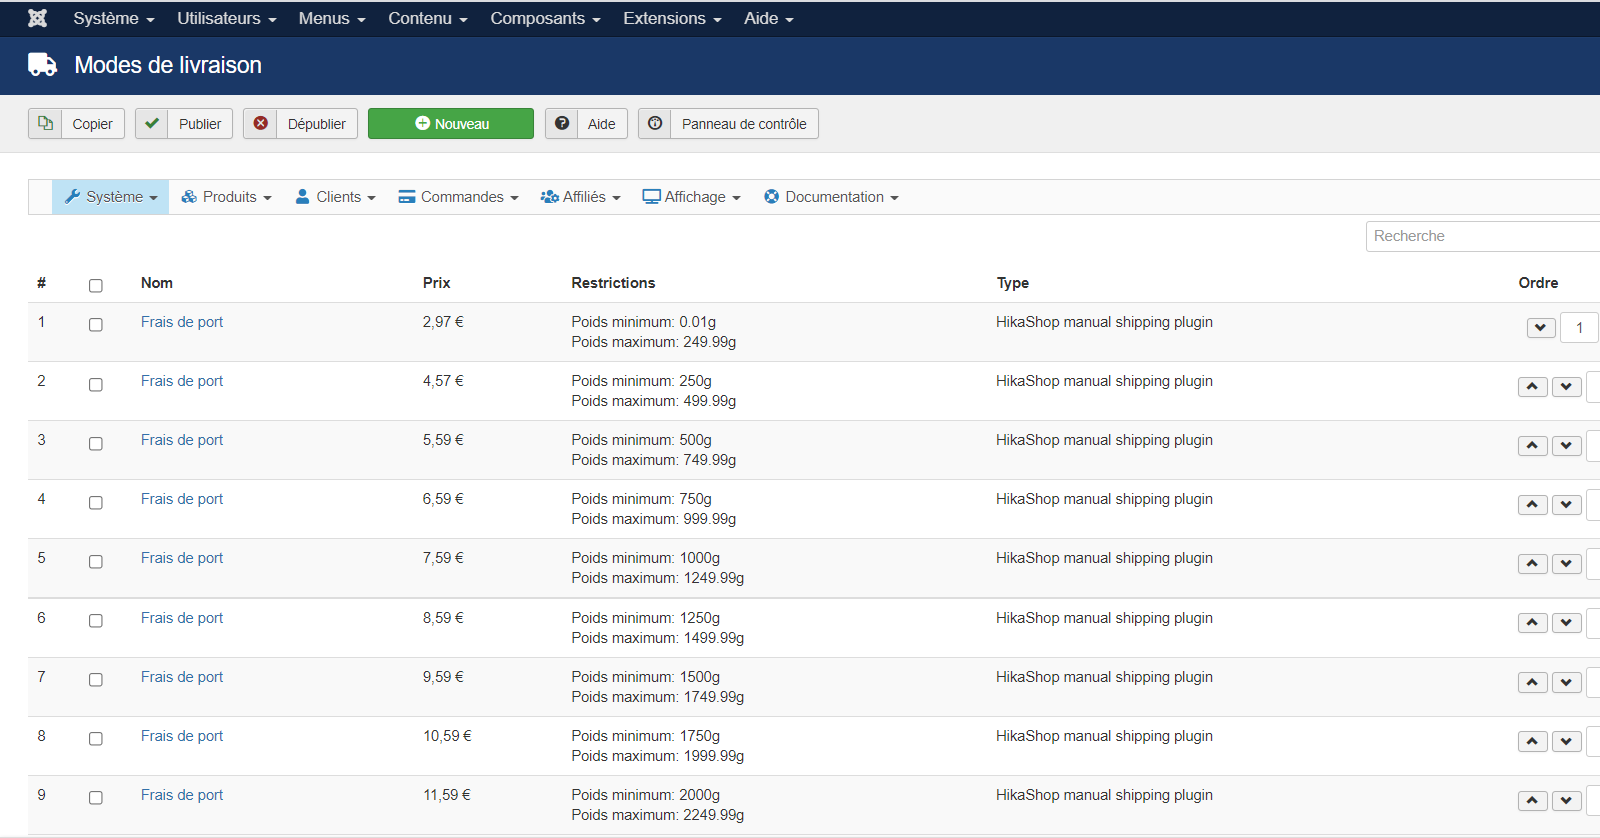
Task: Expand the Produits dropdown menu
Action: coord(227,197)
